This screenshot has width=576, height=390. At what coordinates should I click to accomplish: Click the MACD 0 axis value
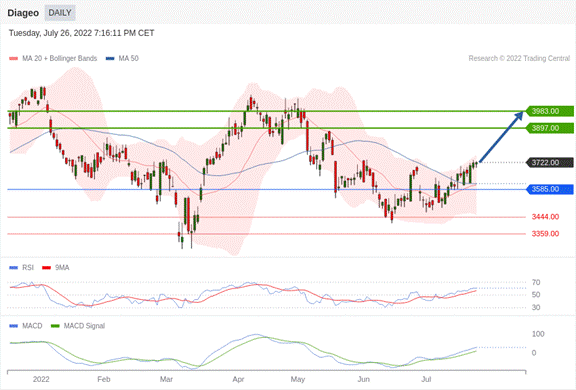click(x=534, y=353)
